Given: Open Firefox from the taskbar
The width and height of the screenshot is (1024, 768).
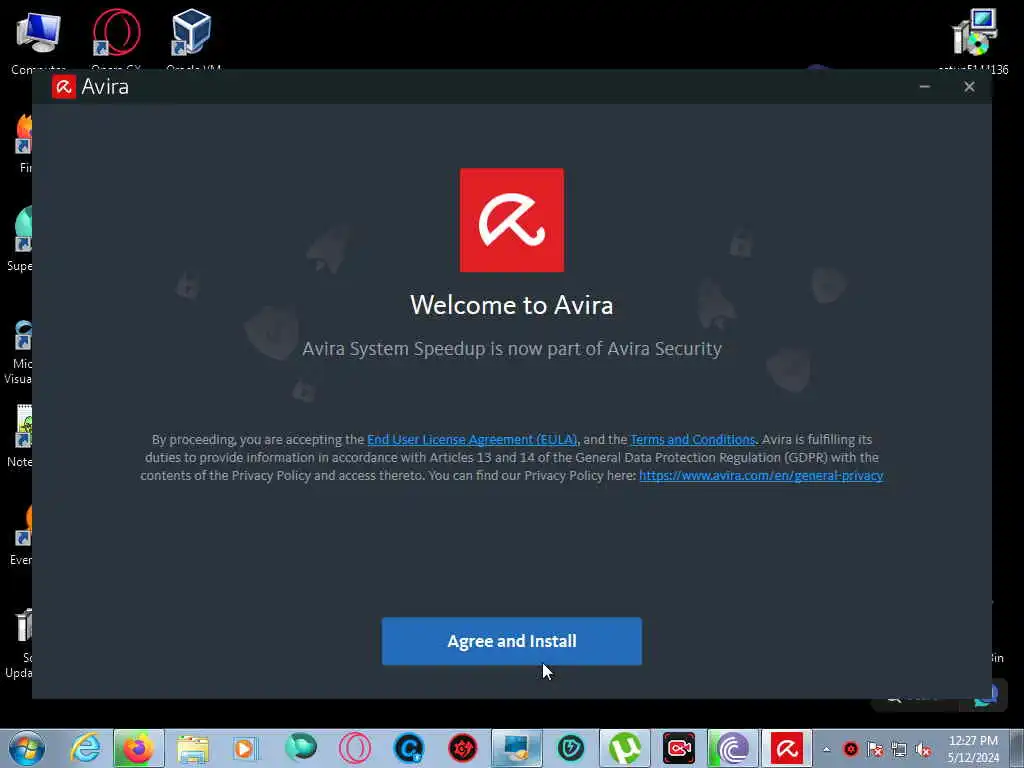Looking at the screenshot, I should pyautogui.click(x=138, y=748).
